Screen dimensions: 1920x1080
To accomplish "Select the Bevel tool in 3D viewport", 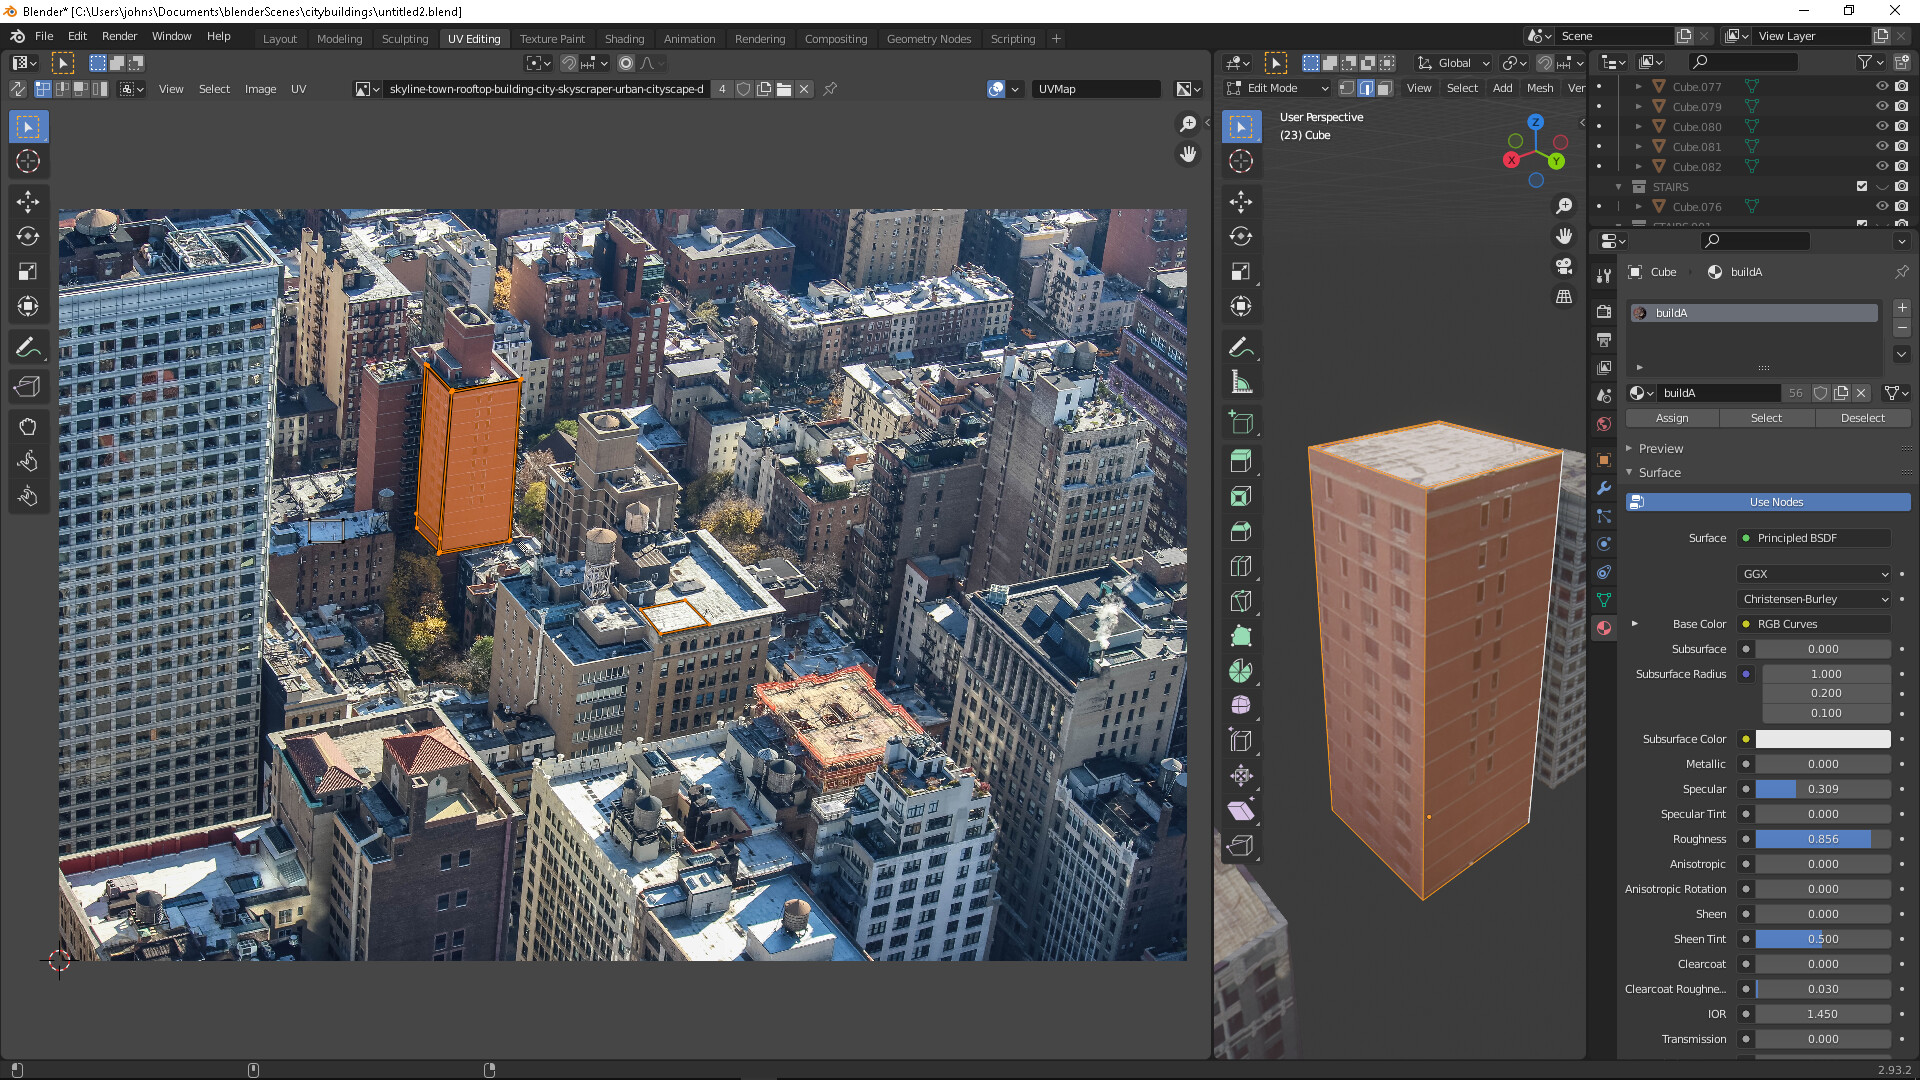I will pyautogui.click(x=1241, y=531).
